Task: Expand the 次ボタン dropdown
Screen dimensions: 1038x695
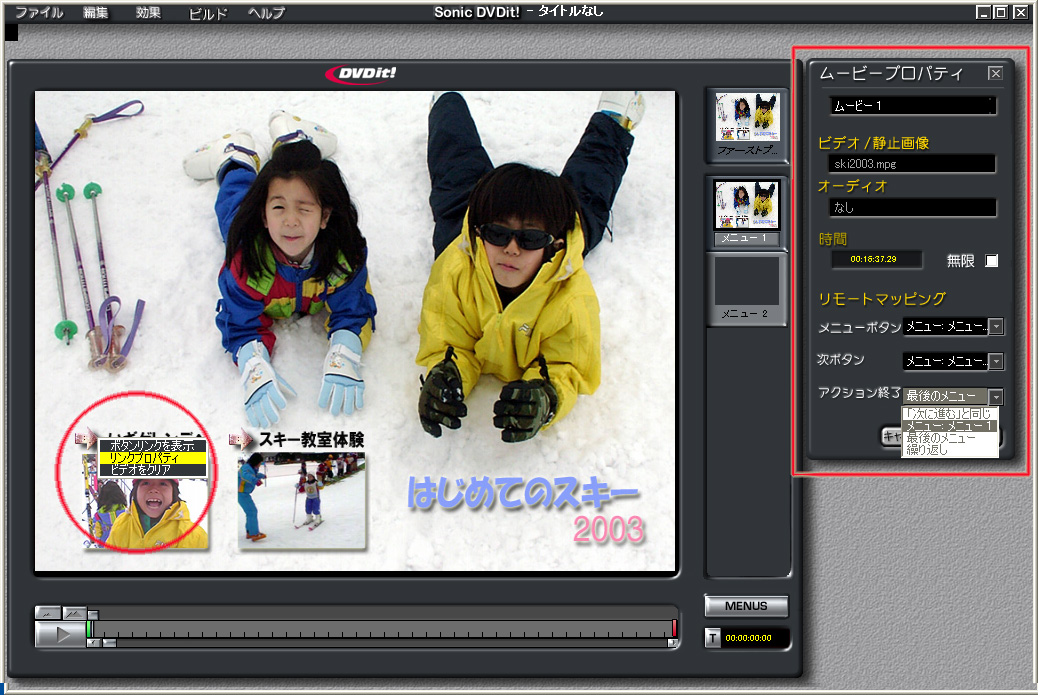Action: coord(996,361)
